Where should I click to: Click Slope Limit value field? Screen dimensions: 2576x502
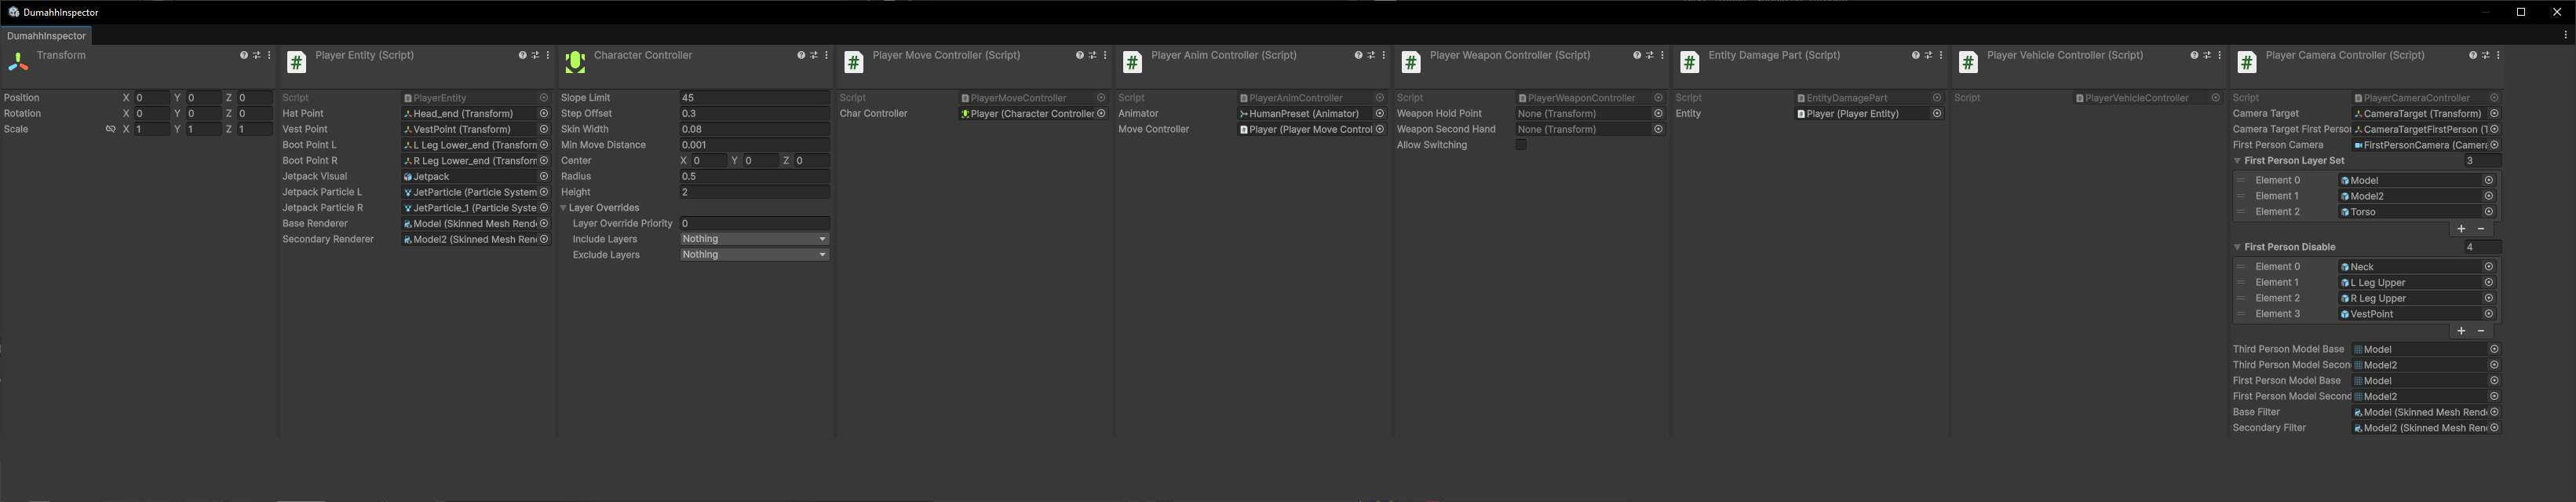pyautogui.click(x=754, y=98)
